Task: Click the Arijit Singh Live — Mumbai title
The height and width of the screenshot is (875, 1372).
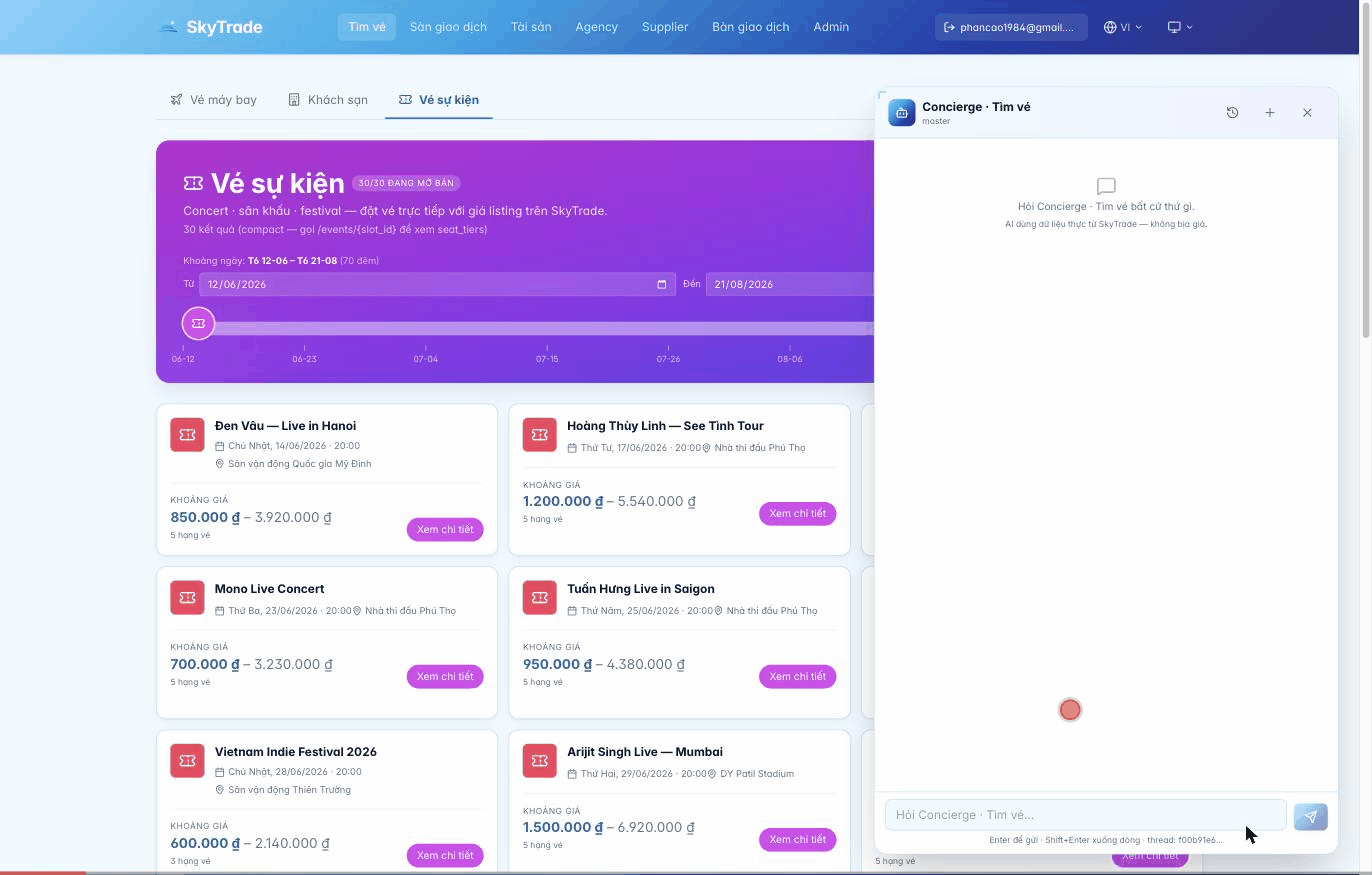Action: pyautogui.click(x=645, y=752)
